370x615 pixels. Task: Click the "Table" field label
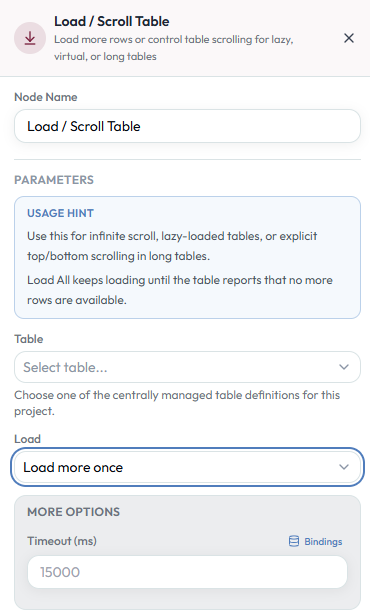tap(29, 339)
